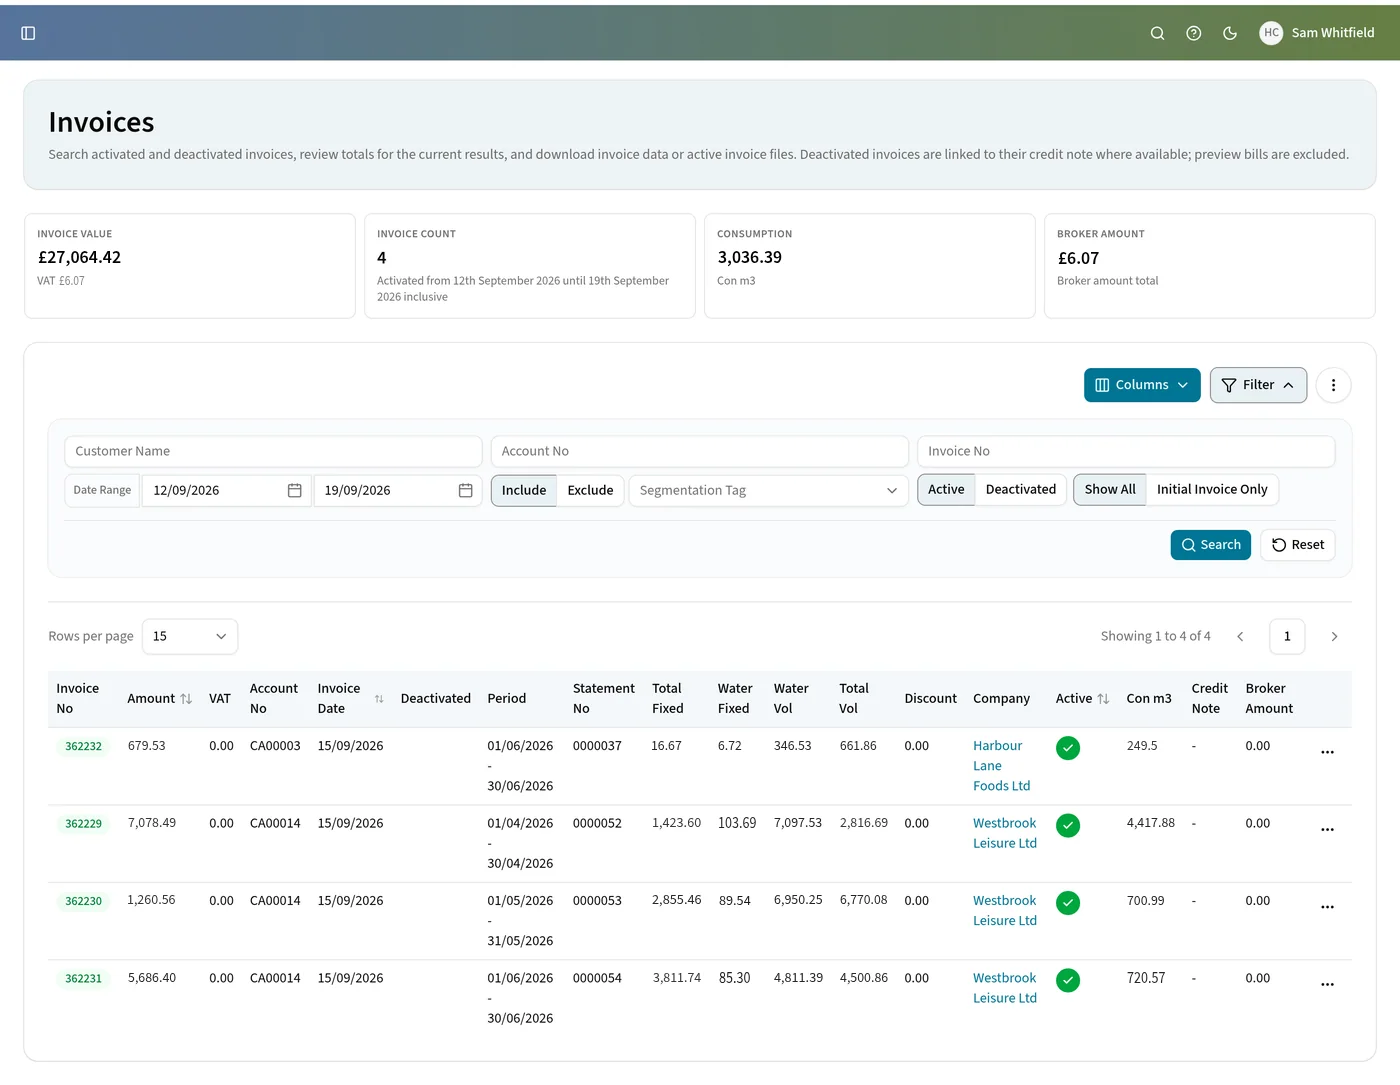
Task: Go to next page arrow
Action: pos(1334,637)
